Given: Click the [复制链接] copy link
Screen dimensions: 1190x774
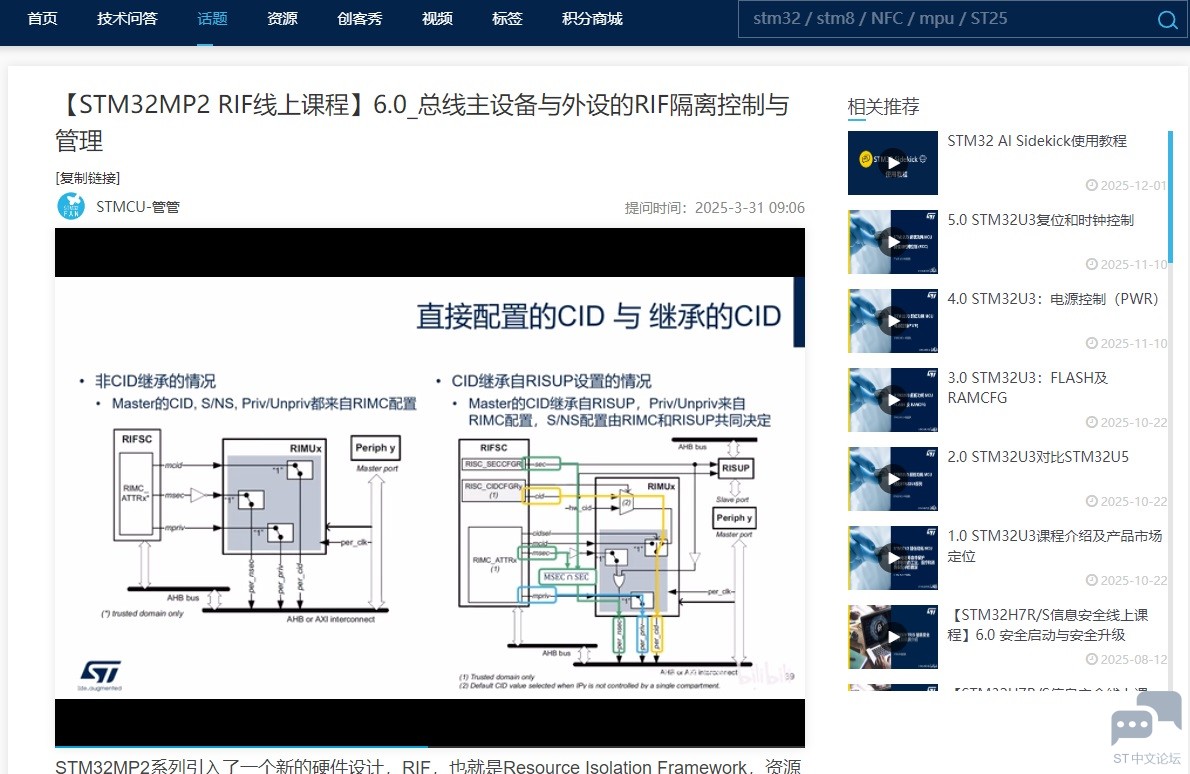Looking at the screenshot, I should point(87,178).
